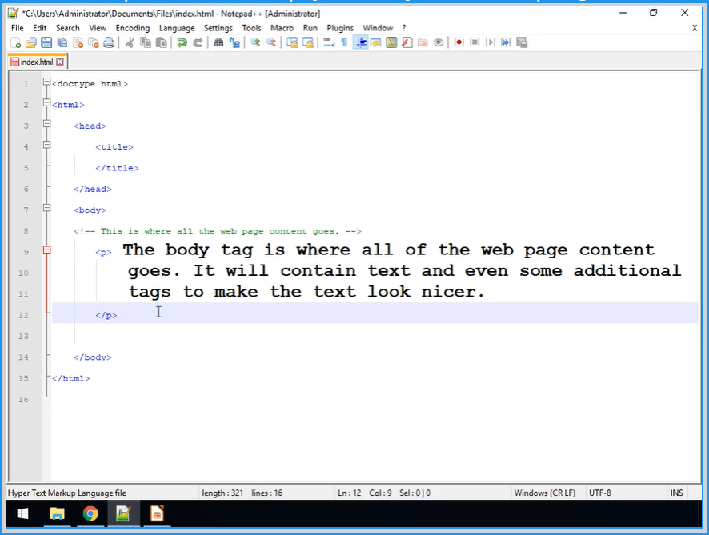The width and height of the screenshot is (709, 535).
Task: Click the comment line about web page content
Action: (217, 231)
